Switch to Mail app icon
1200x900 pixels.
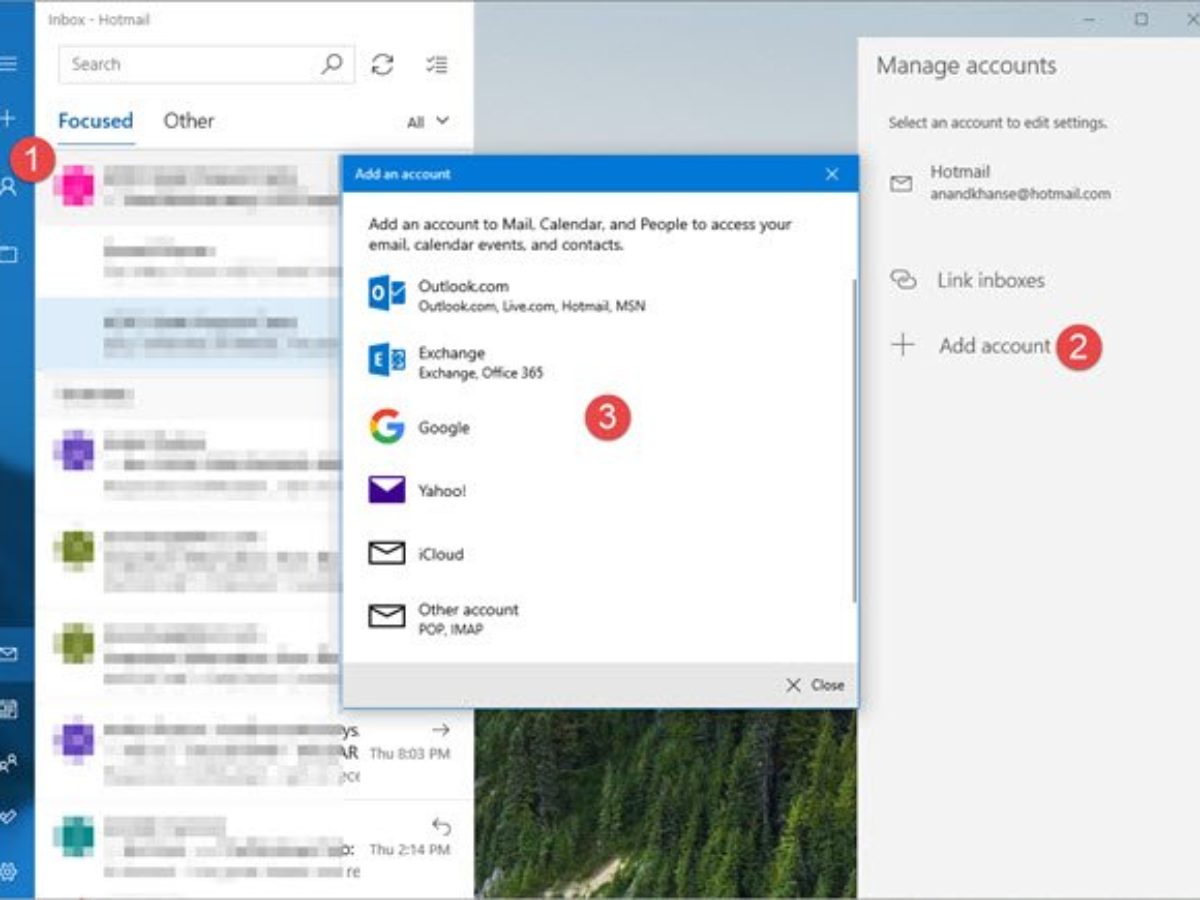[8, 654]
